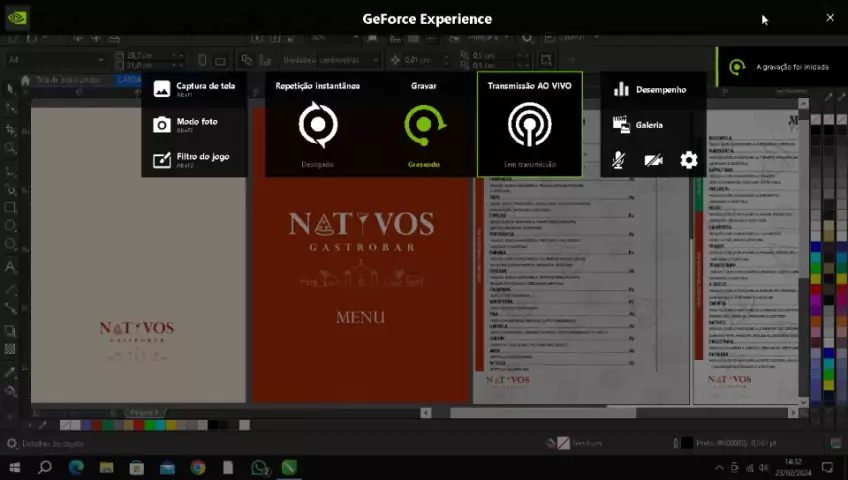848x480 pixels.
Task: Open WhatsApp from the taskbar
Action: pyautogui.click(x=260, y=467)
